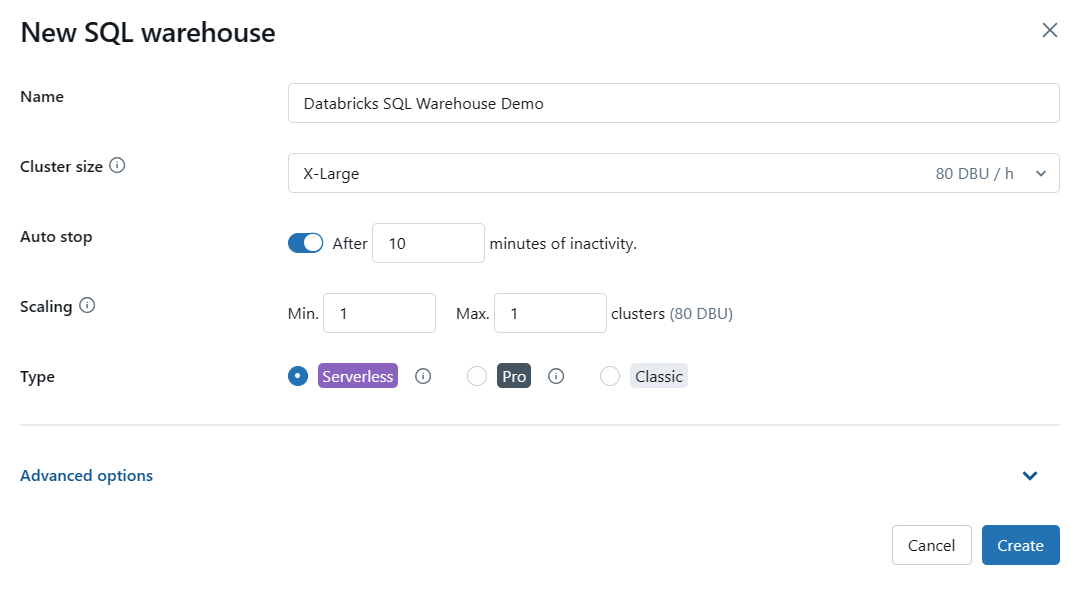Image resolution: width=1078 pixels, height=590 pixels.
Task: Click the chevron on the Cluster size selector
Action: 1042,172
